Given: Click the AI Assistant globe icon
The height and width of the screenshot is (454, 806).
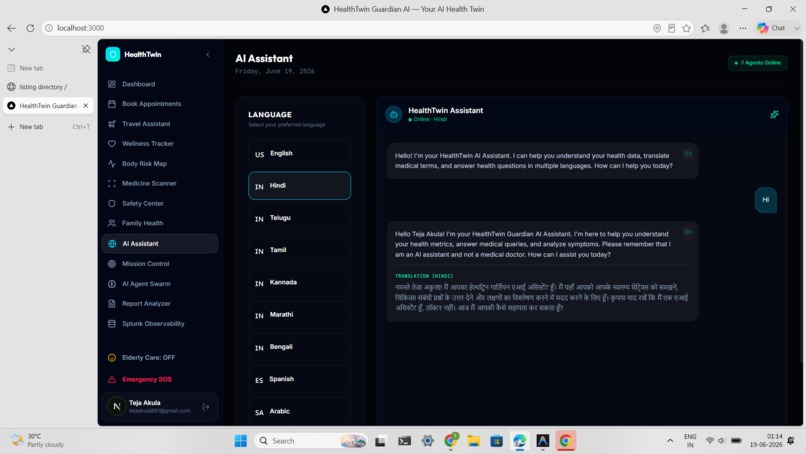Looking at the screenshot, I should tap(112, 244).
